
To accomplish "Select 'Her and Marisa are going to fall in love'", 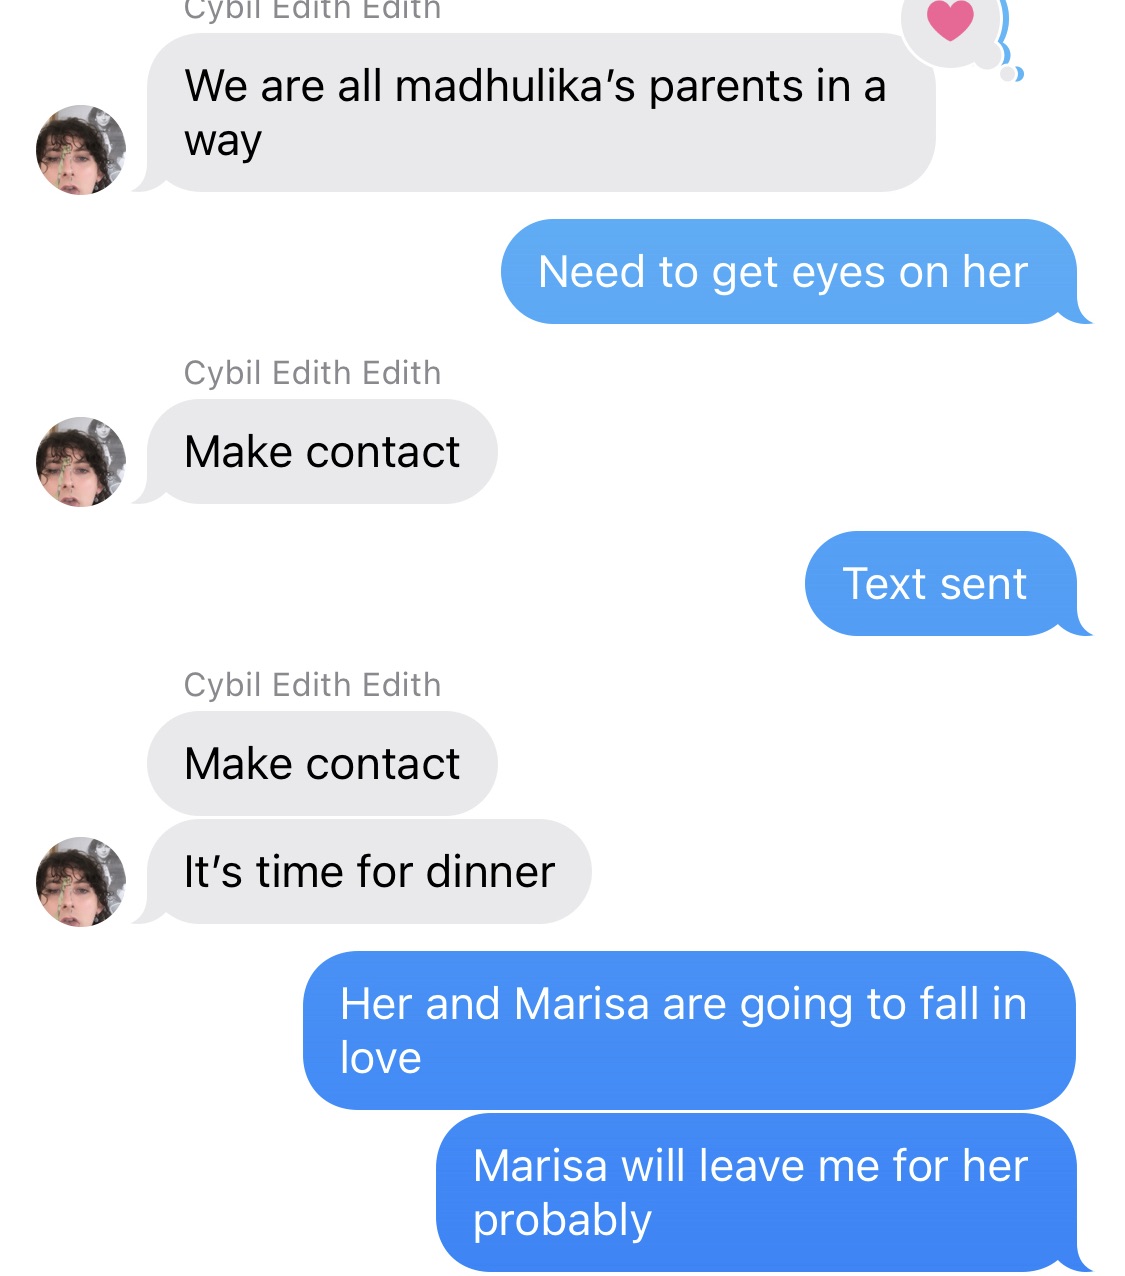I will (x=689, y=1031).
